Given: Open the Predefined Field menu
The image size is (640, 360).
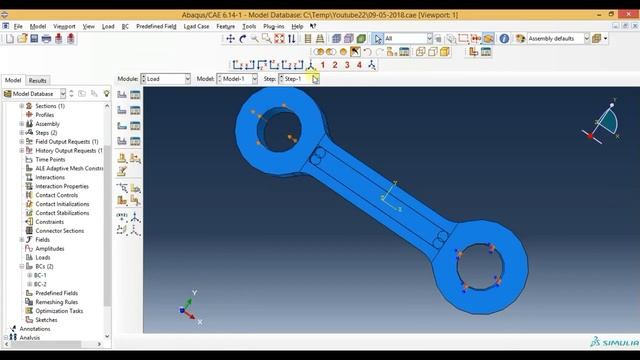Looking at the screenshot, I should (156, 26).
